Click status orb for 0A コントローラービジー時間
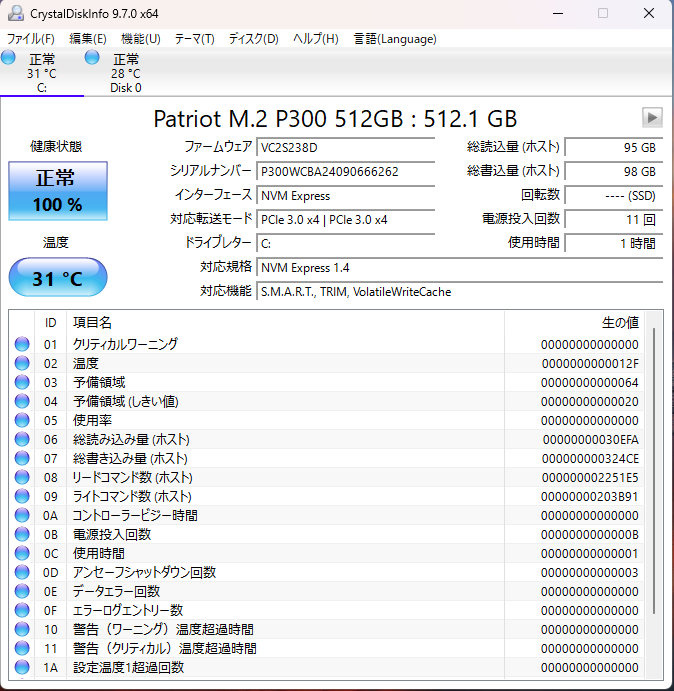 (22, 515)
